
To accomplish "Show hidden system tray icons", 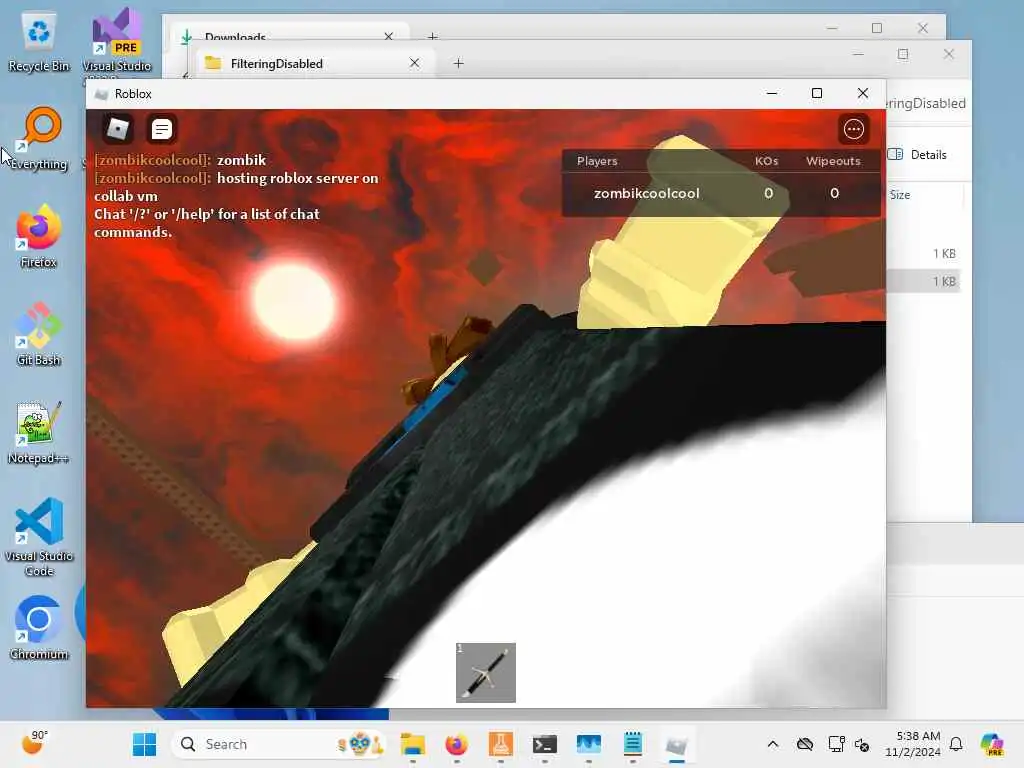I will coord(773,744).
